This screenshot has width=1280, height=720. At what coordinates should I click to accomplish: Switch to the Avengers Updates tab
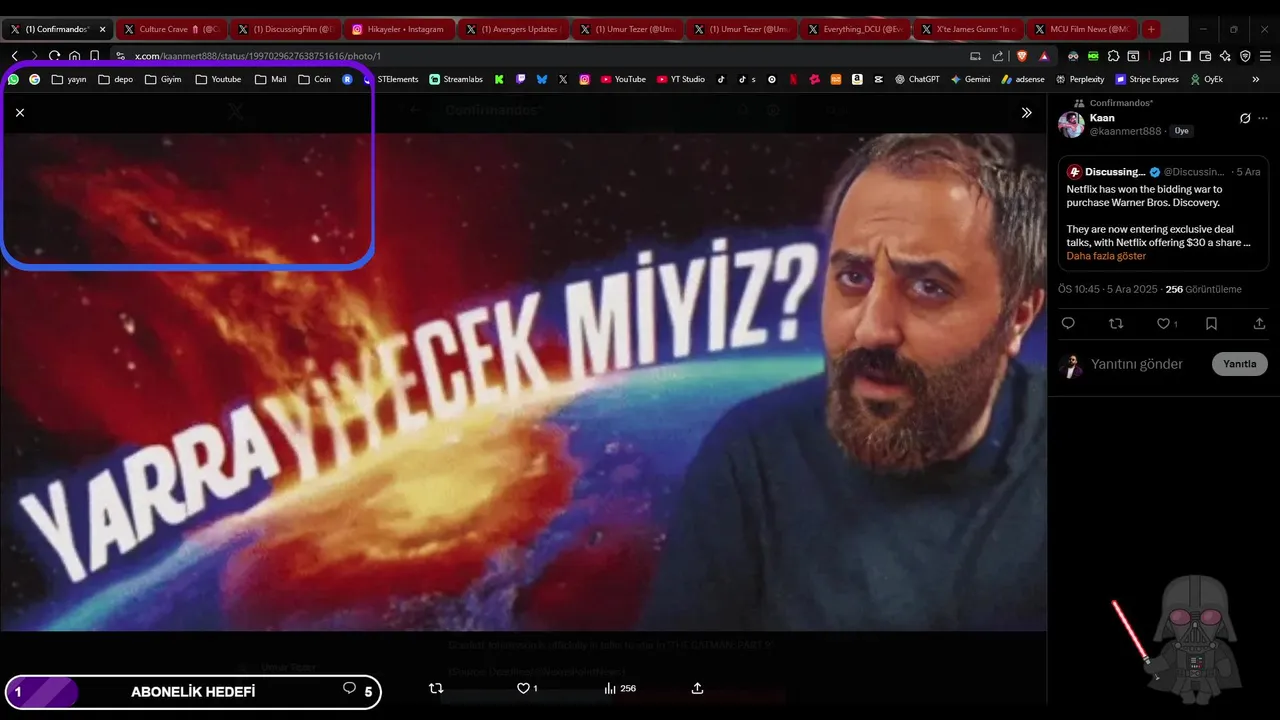tap(513, 29)
